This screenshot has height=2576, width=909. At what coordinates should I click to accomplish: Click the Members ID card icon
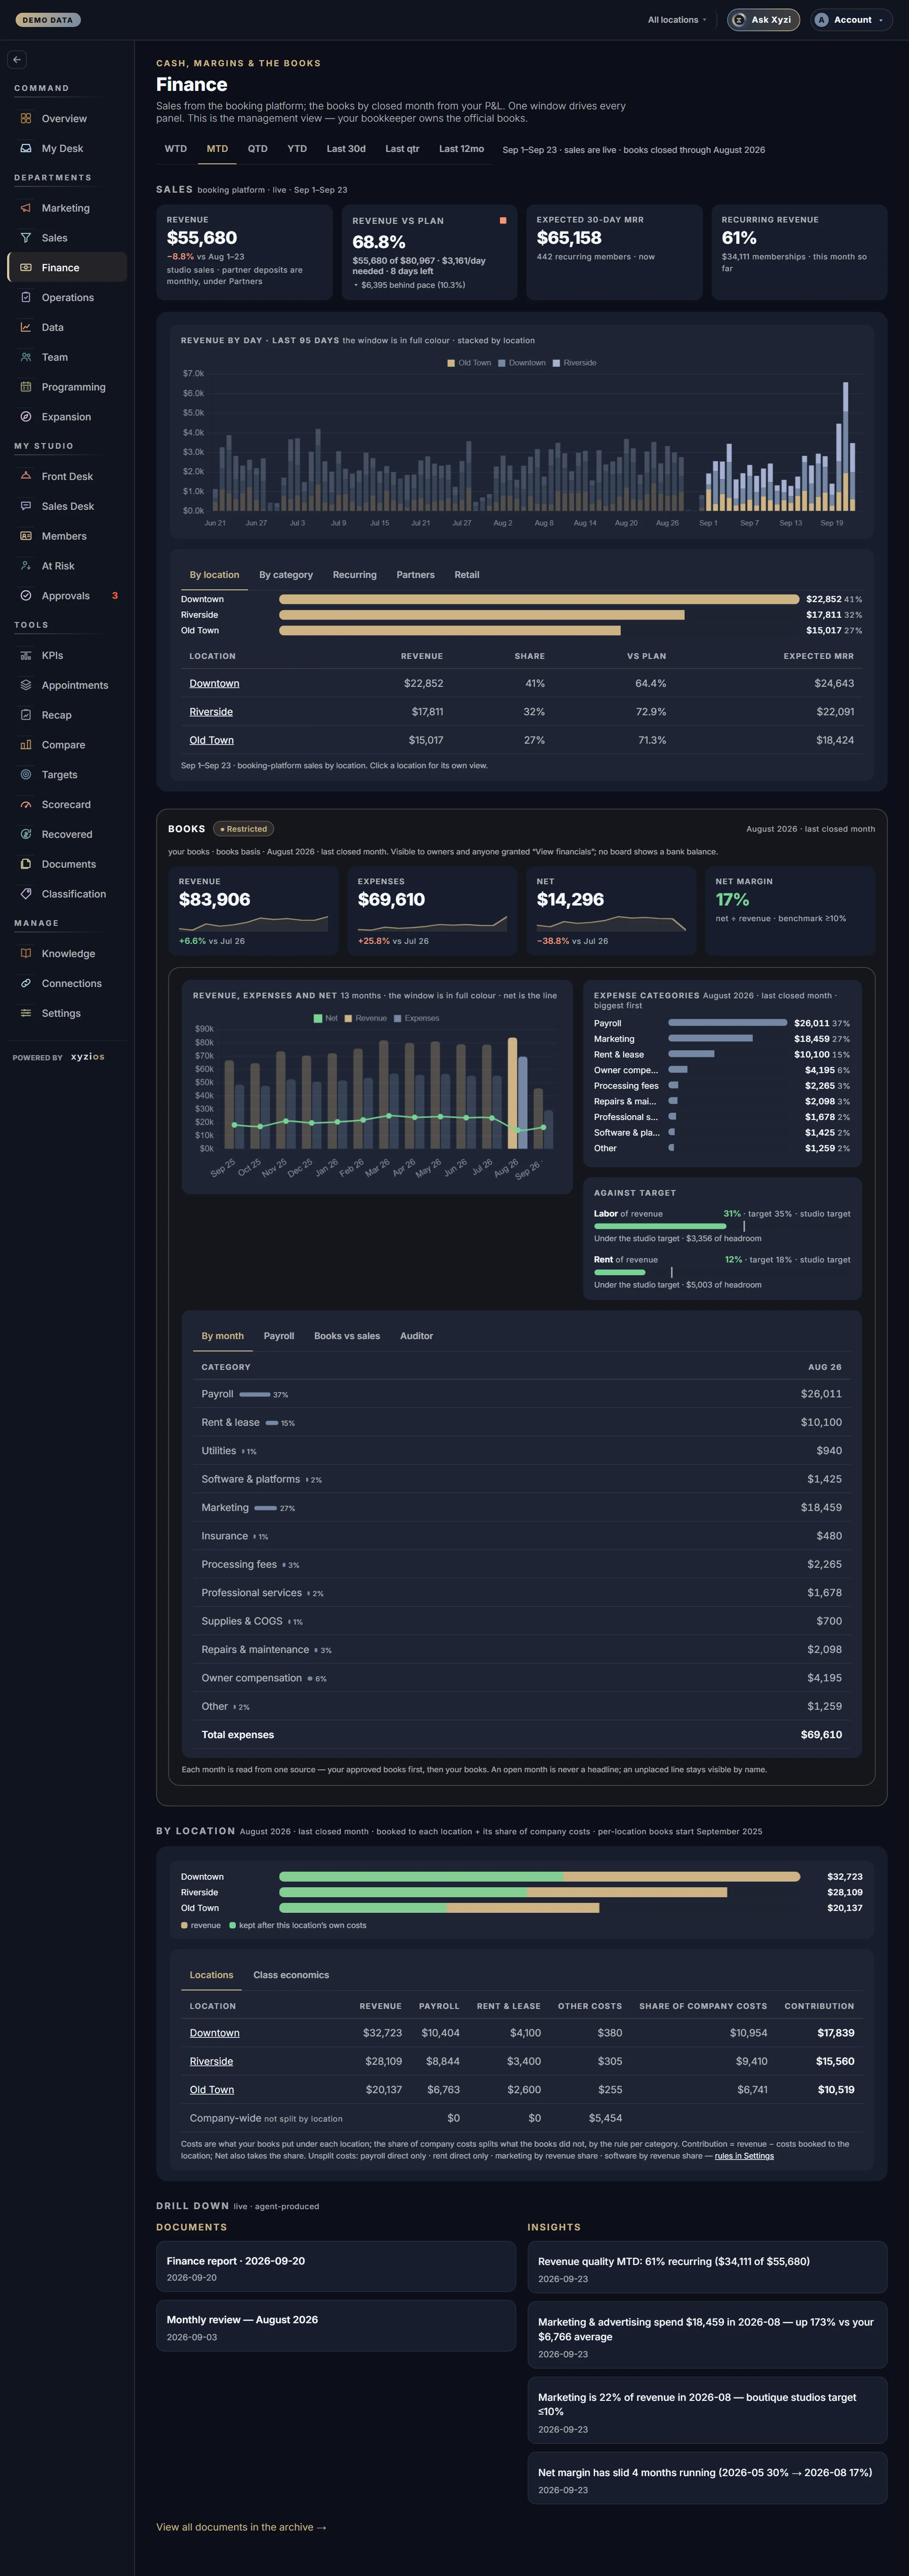(x=26, y=536)
